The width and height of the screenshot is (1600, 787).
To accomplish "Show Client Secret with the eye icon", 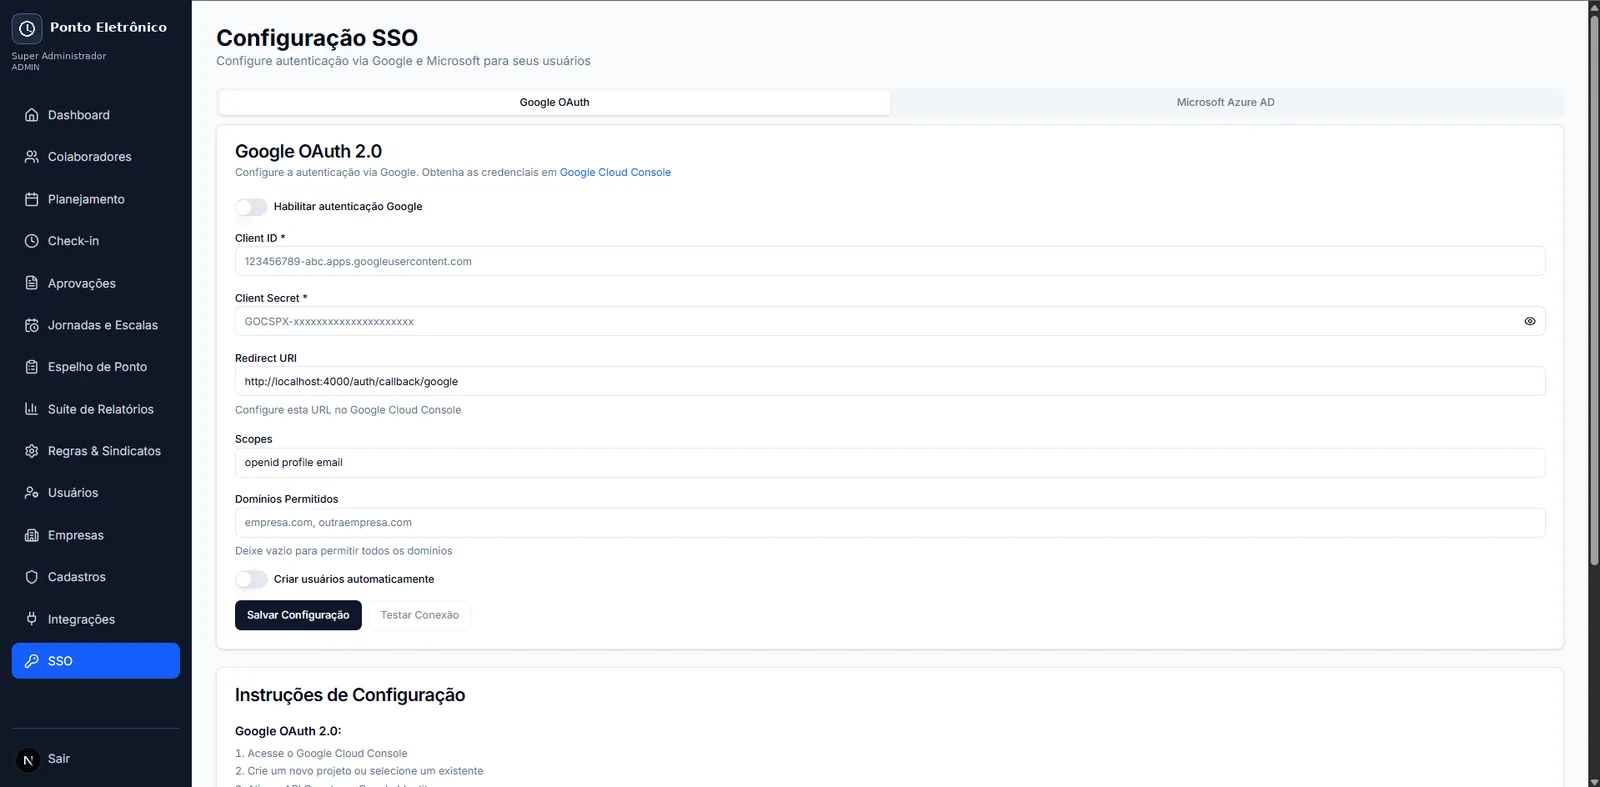I will click(1530, 321).
